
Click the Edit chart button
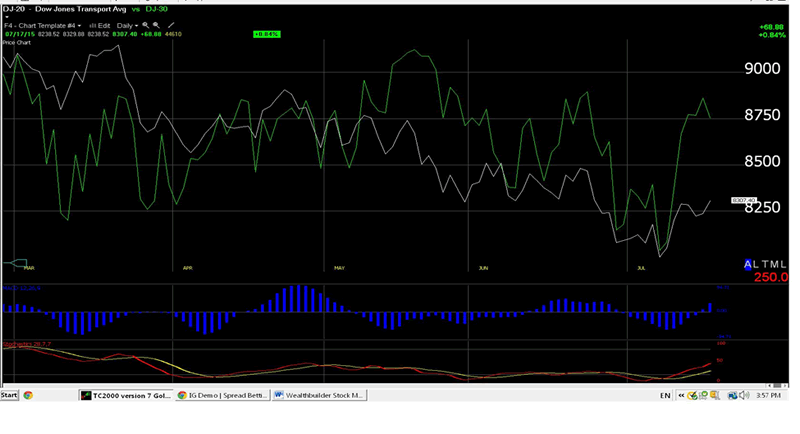(x=101, y=25)
